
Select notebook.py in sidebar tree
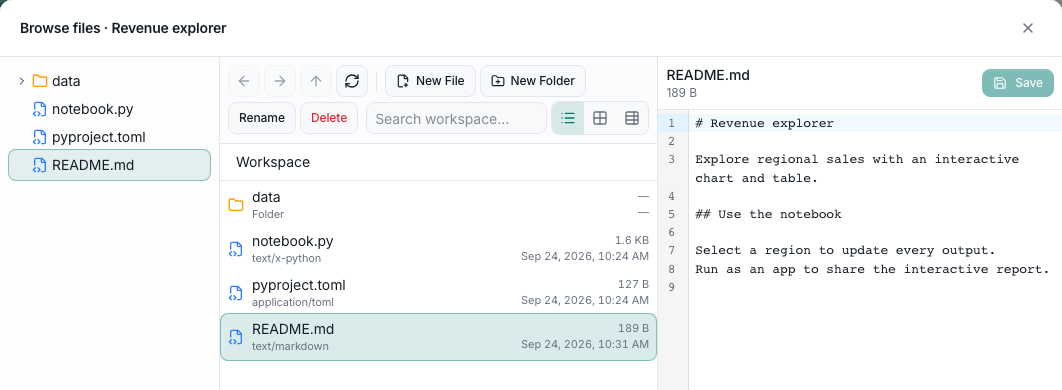point(110,109)
